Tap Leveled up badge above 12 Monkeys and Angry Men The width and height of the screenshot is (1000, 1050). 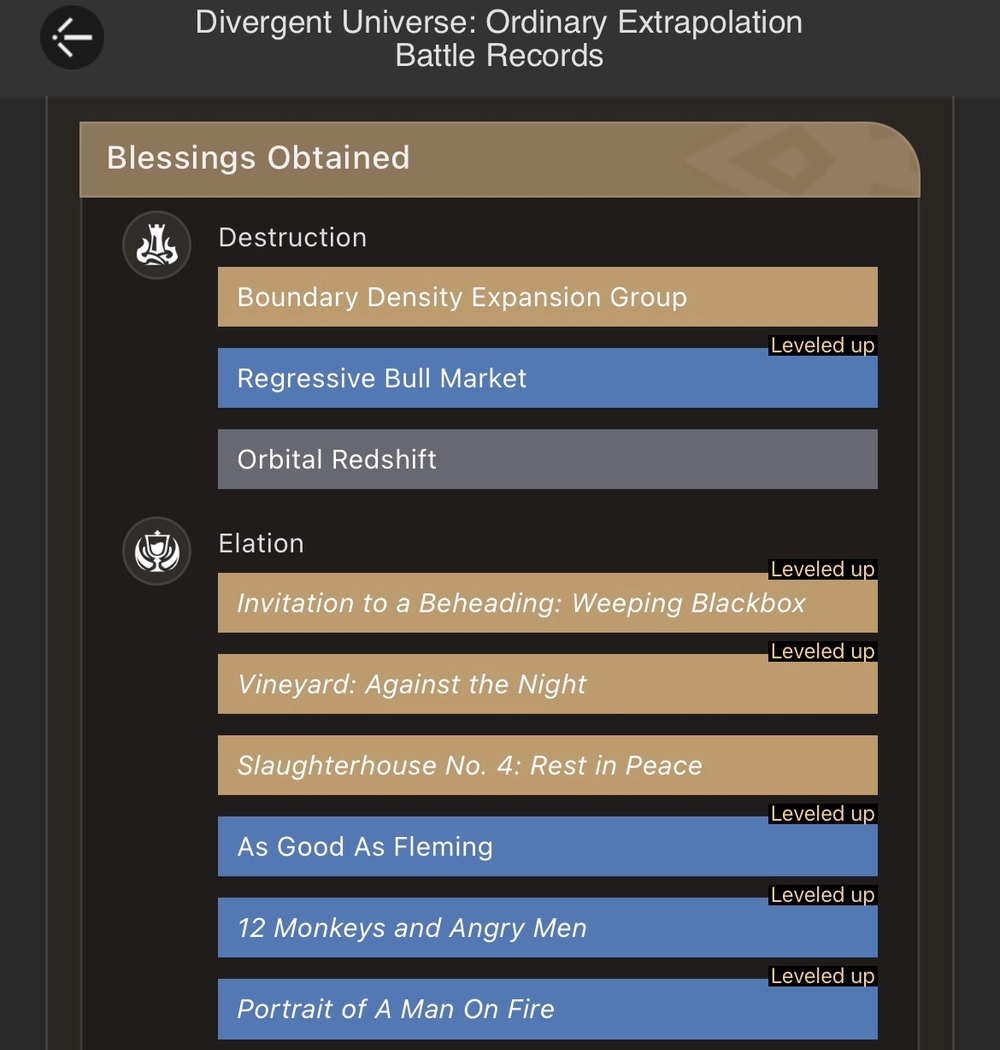tap(822, 895)
